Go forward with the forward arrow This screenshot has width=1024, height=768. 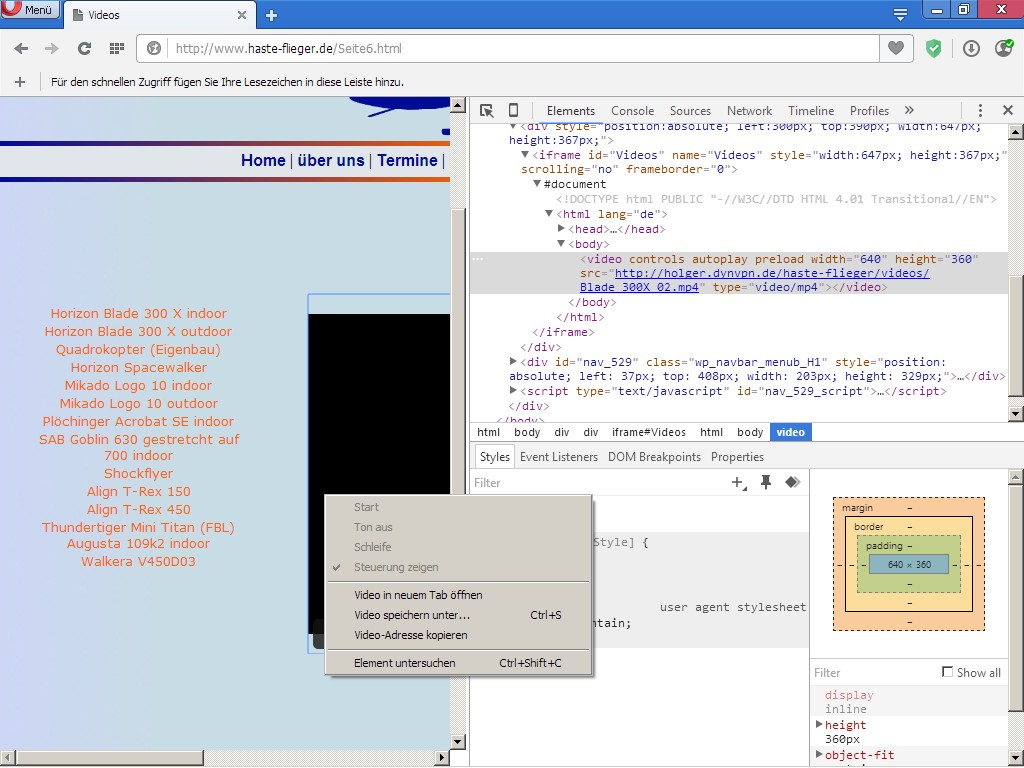pos(52,48)
